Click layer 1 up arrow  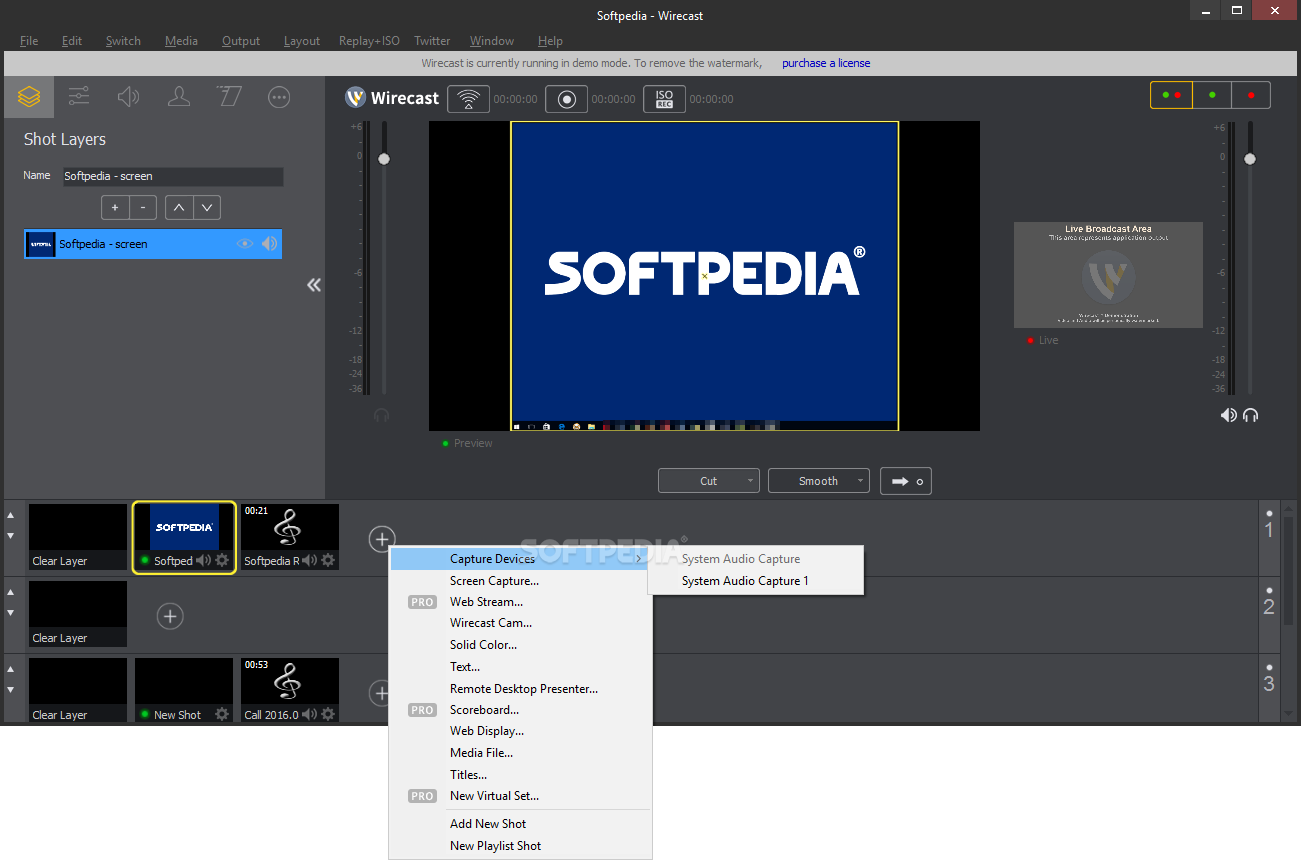[11, 515]
